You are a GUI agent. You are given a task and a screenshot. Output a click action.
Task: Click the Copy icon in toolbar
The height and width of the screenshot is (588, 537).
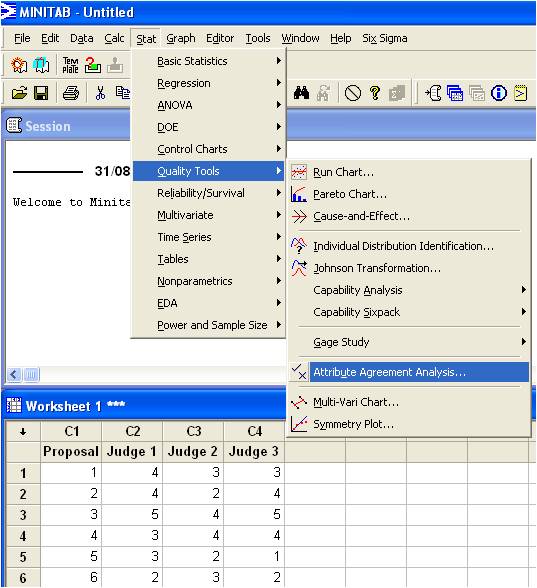click(x=123, y=93)
